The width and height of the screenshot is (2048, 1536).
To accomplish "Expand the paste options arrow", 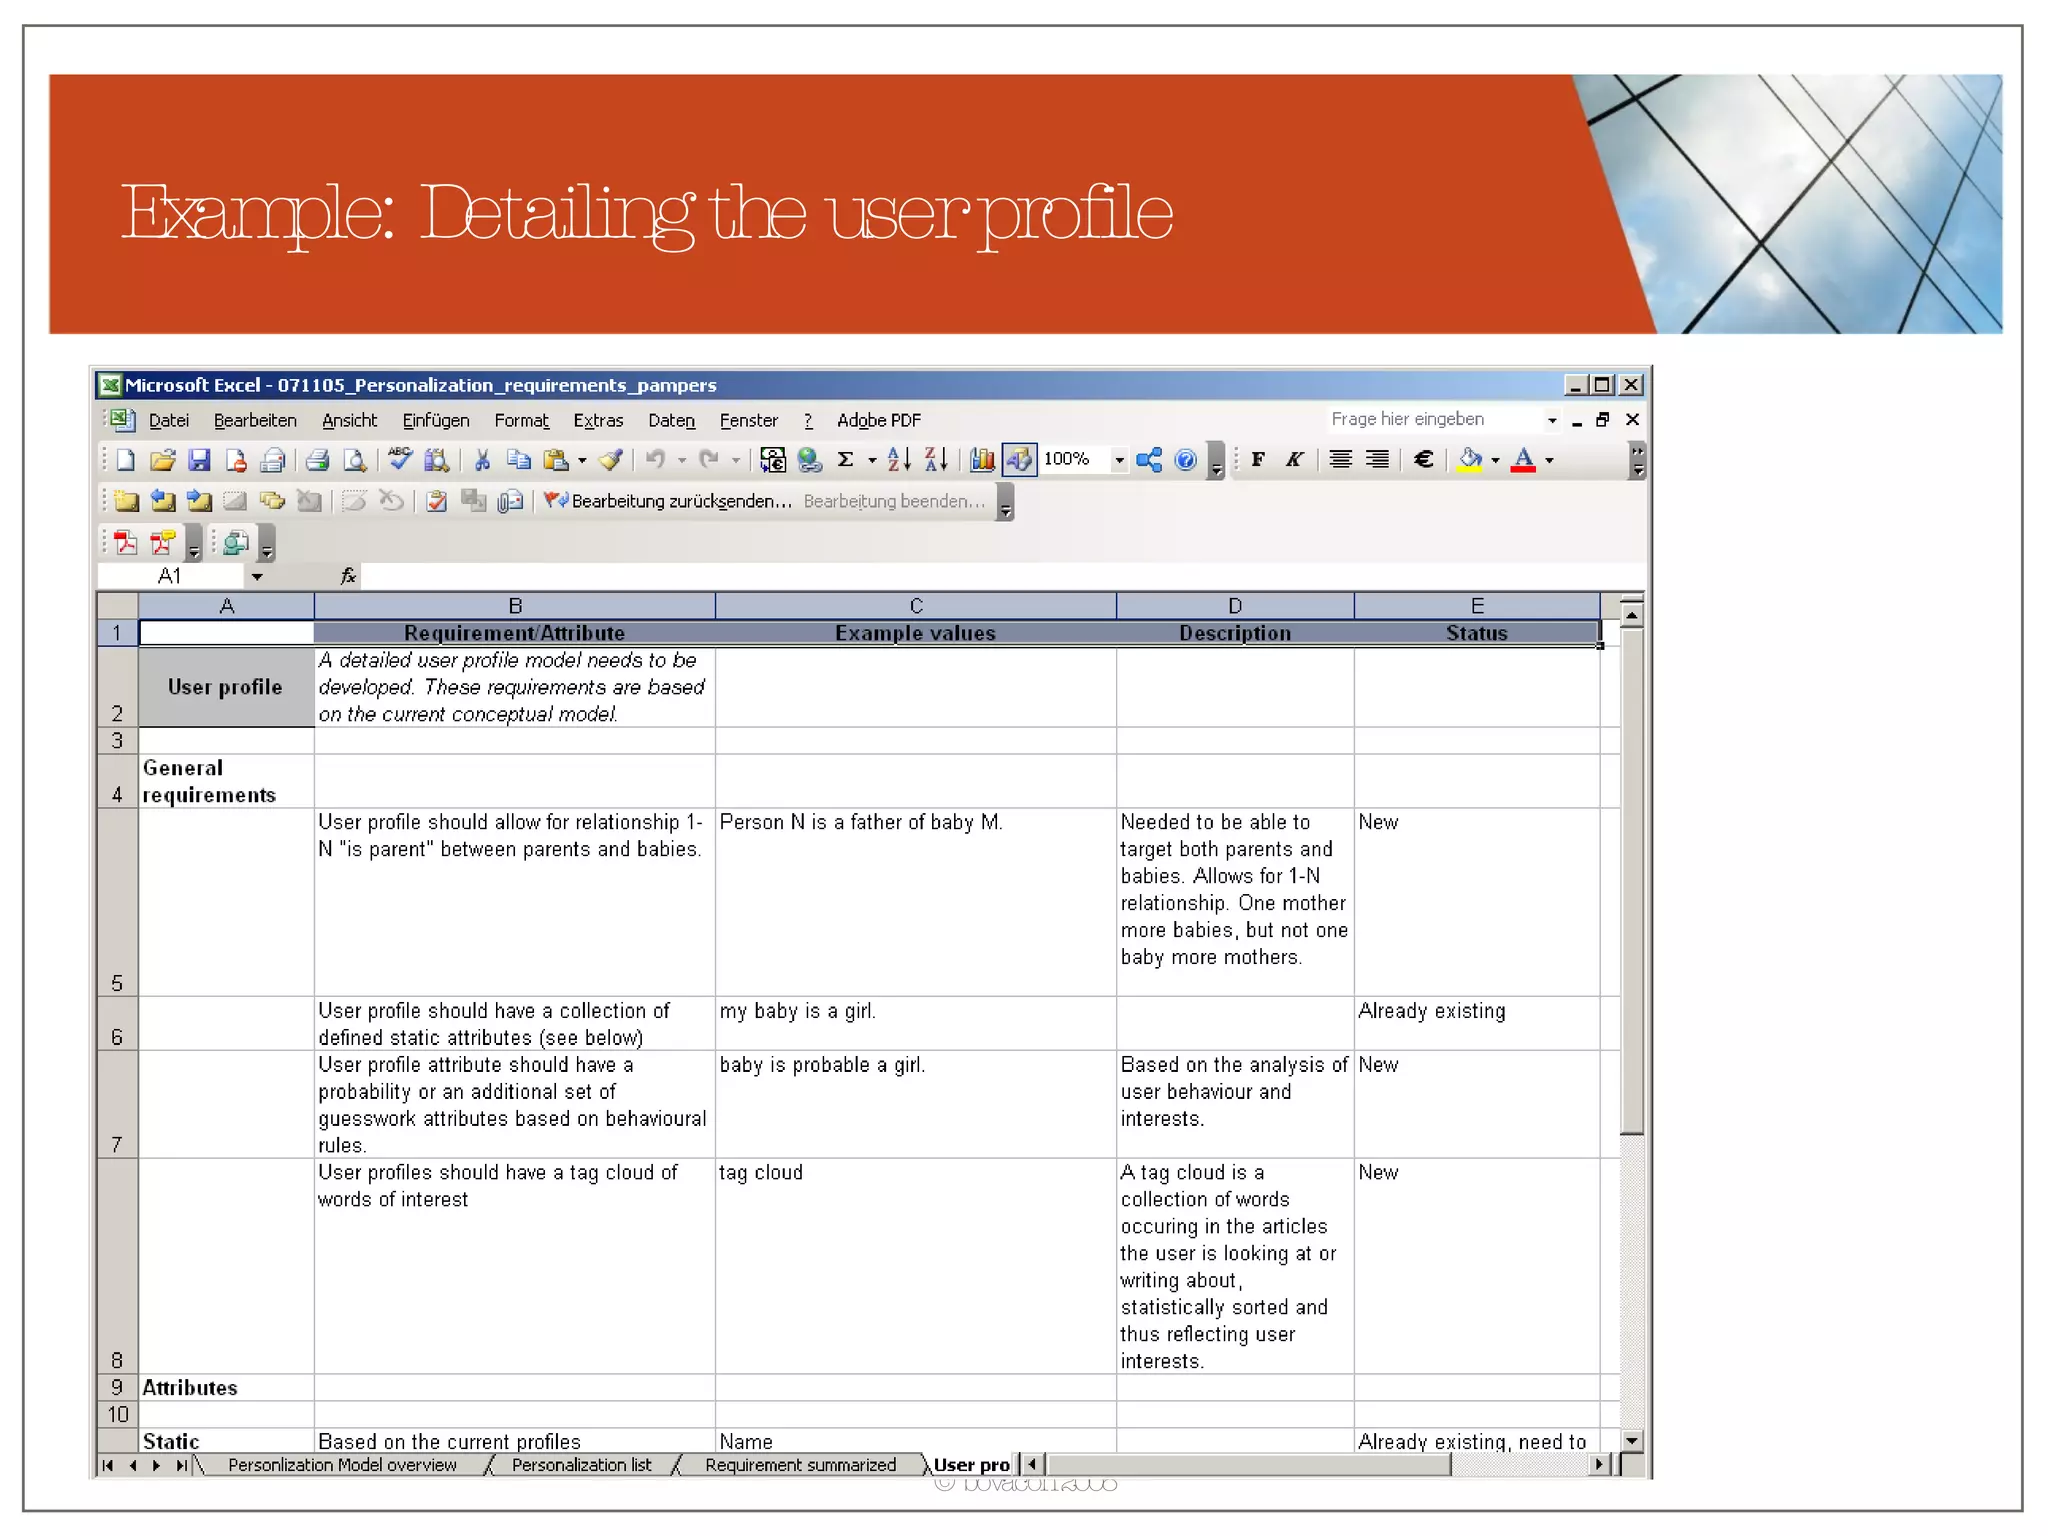I will 581,460.
